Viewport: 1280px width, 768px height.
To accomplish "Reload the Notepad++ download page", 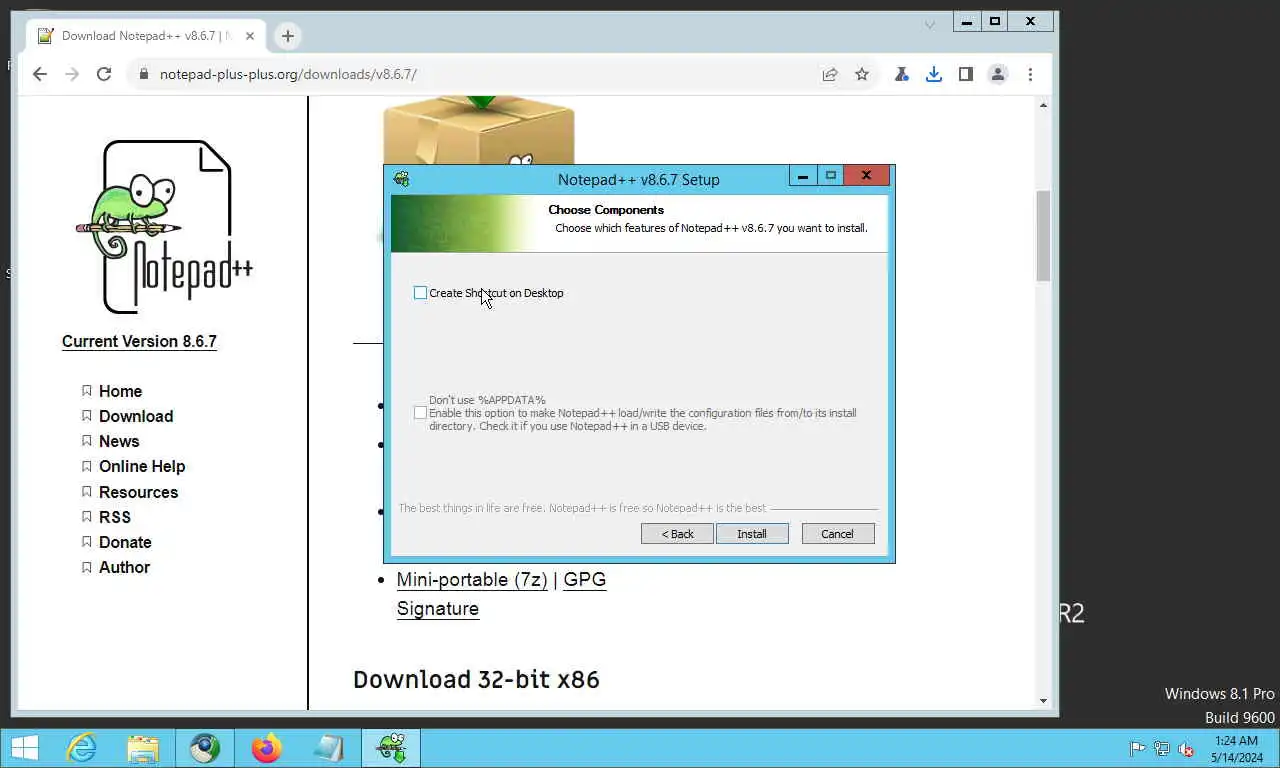I will [x=104, y=74].
